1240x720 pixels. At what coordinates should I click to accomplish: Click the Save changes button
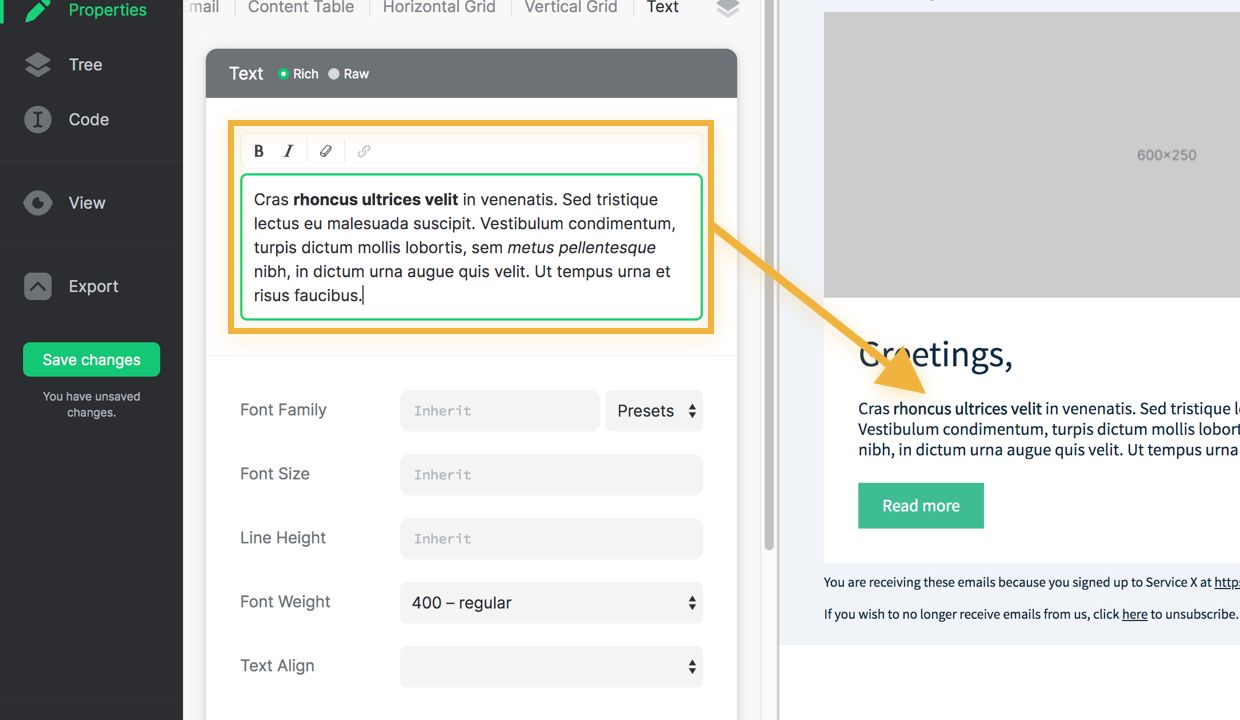[x=91, y=359]
